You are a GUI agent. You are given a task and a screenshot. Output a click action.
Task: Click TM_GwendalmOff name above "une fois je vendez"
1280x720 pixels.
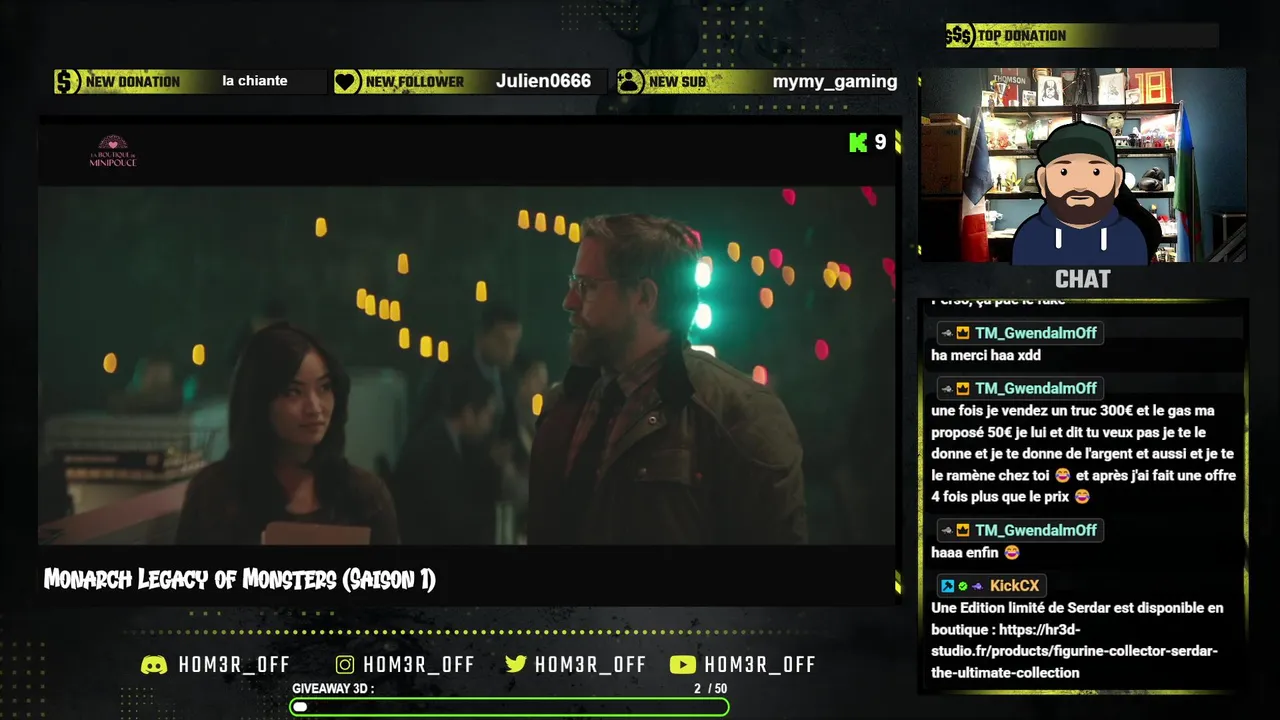click(x=1036, y=389)
